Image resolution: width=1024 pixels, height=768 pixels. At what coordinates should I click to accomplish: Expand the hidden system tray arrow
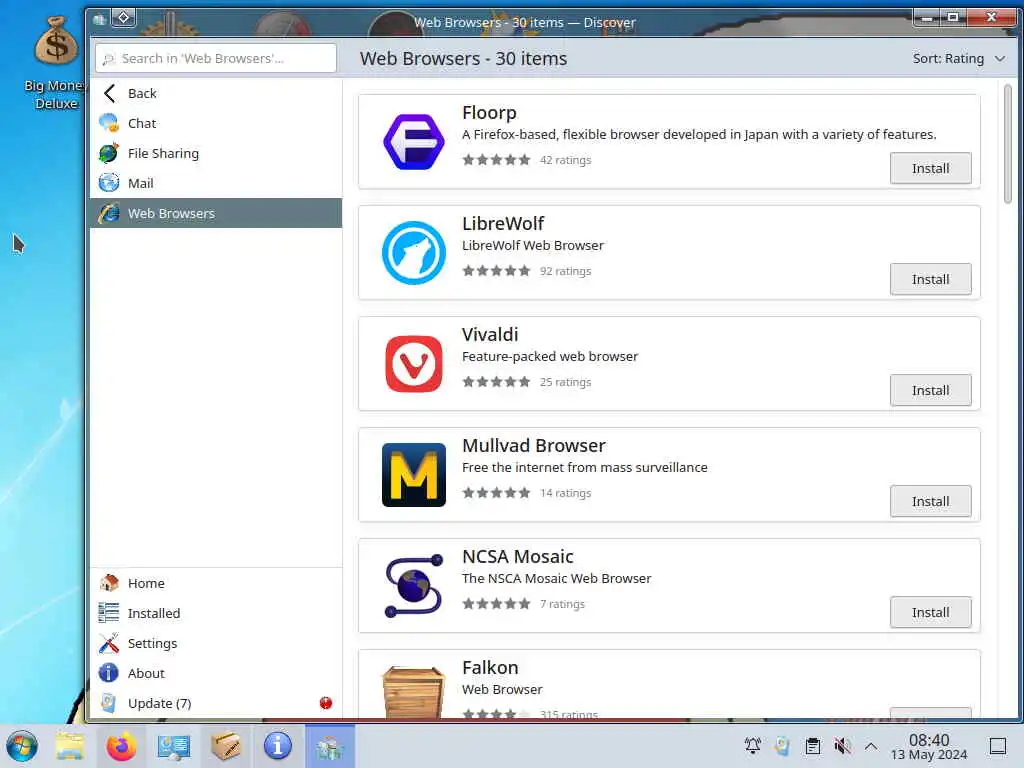(871, 746)
